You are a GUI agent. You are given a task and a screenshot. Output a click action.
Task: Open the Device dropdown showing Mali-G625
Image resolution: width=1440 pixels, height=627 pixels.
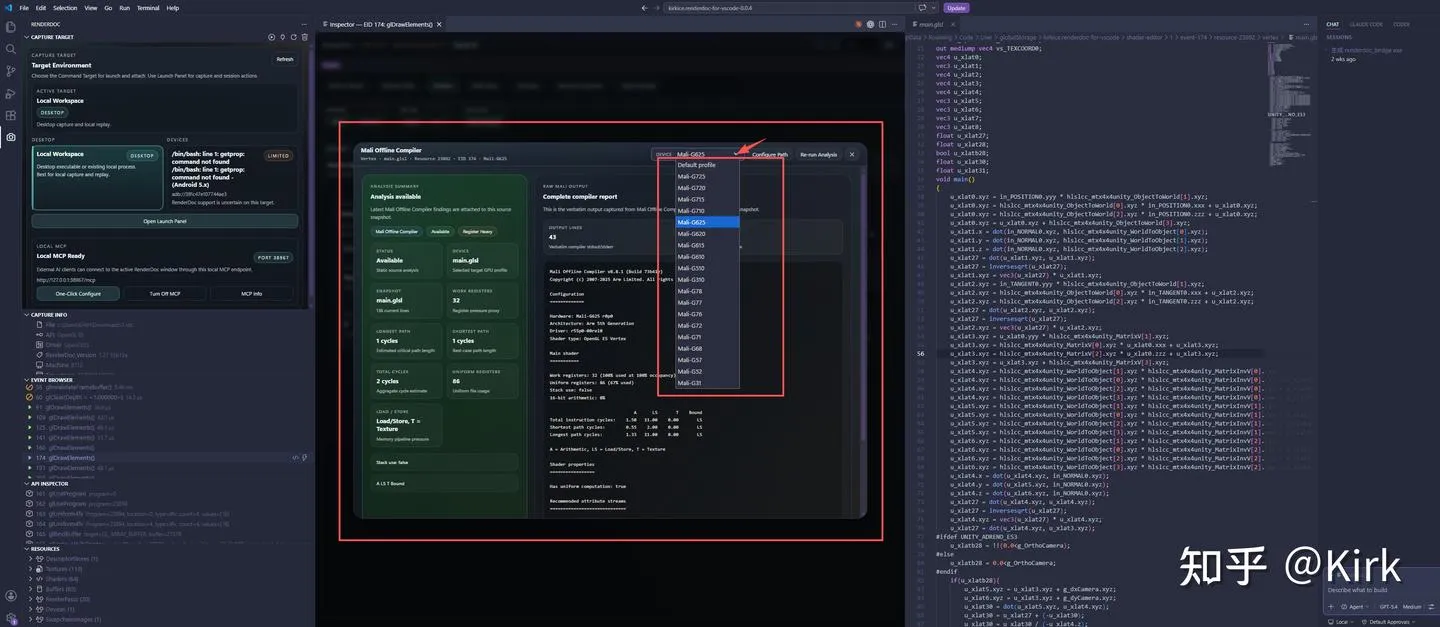point(709,155)
